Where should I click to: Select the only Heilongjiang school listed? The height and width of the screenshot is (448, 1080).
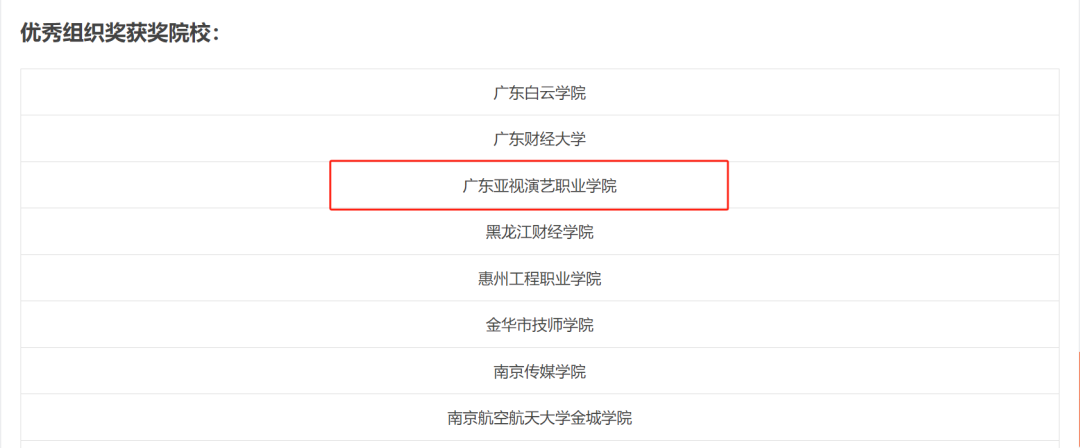539,232
